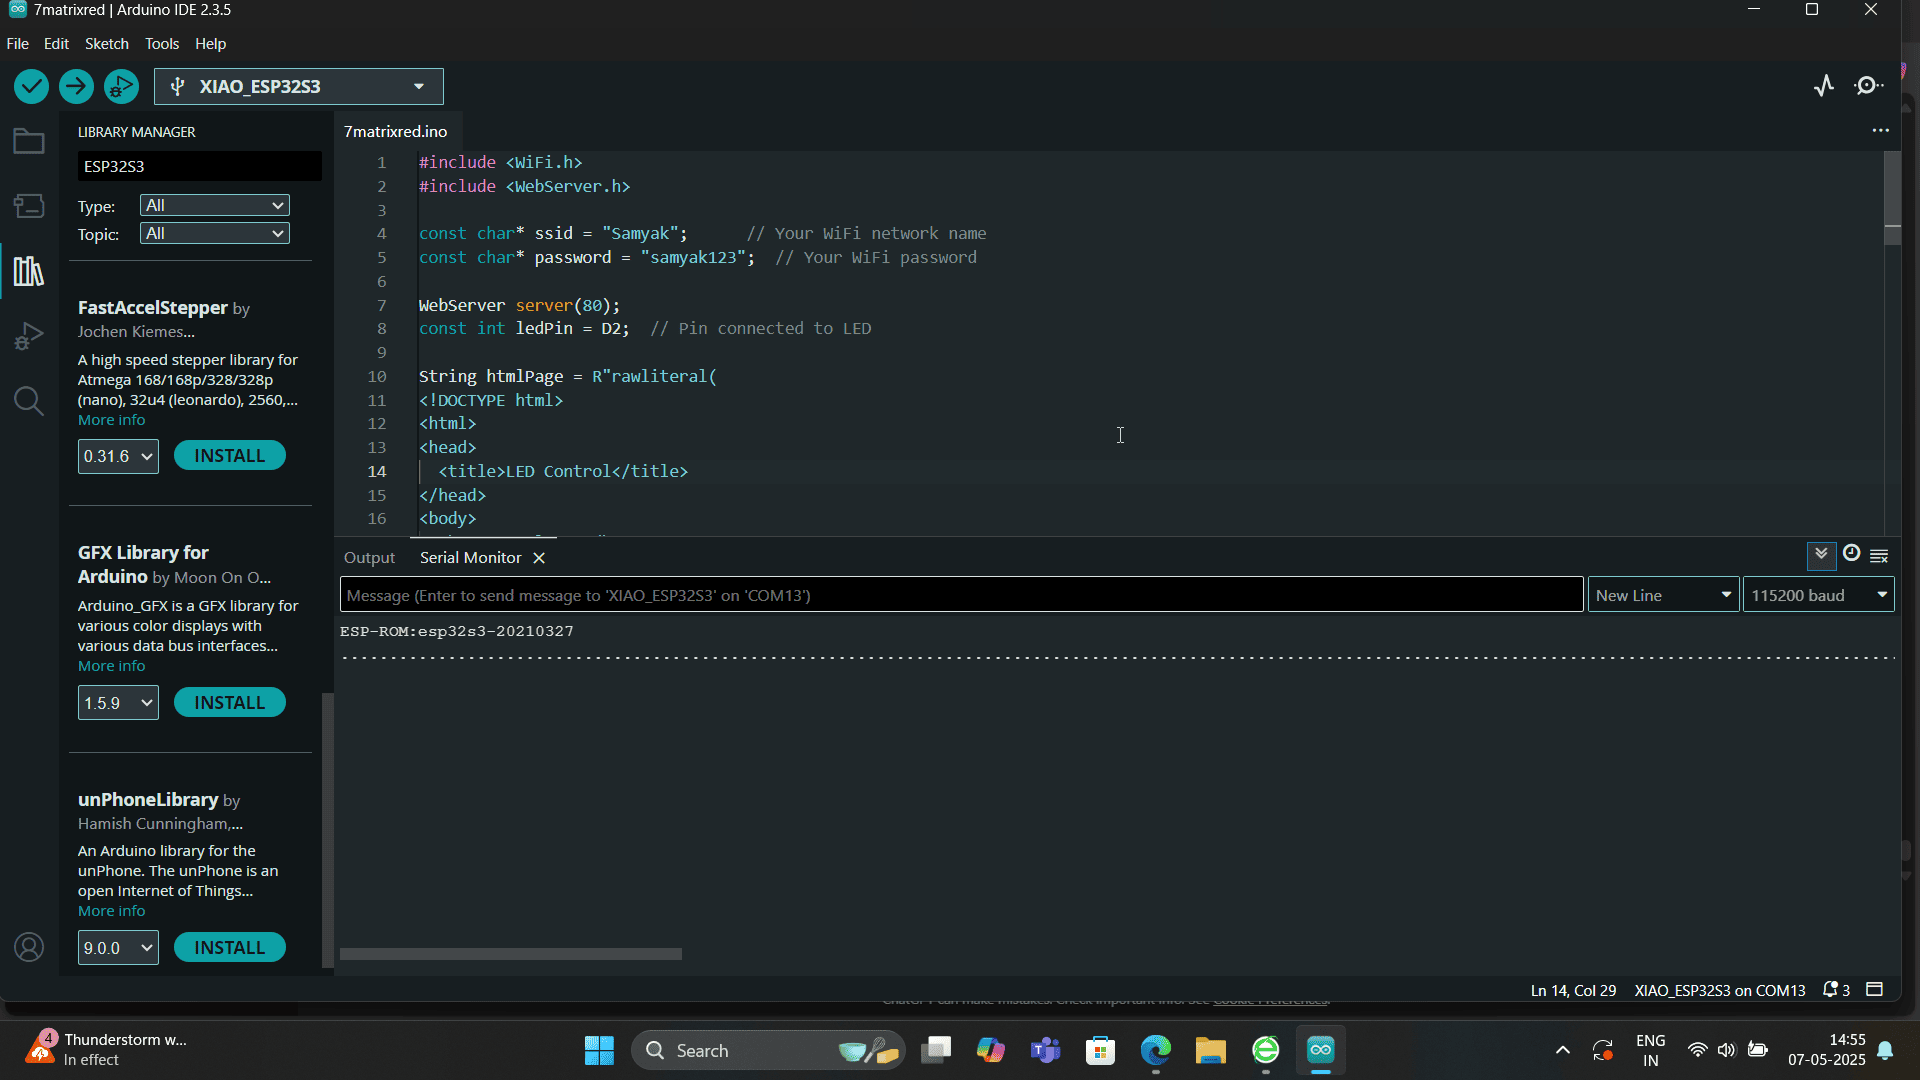Close the Serial Monitor tab

pyautogui.click(x=539, y=558)
